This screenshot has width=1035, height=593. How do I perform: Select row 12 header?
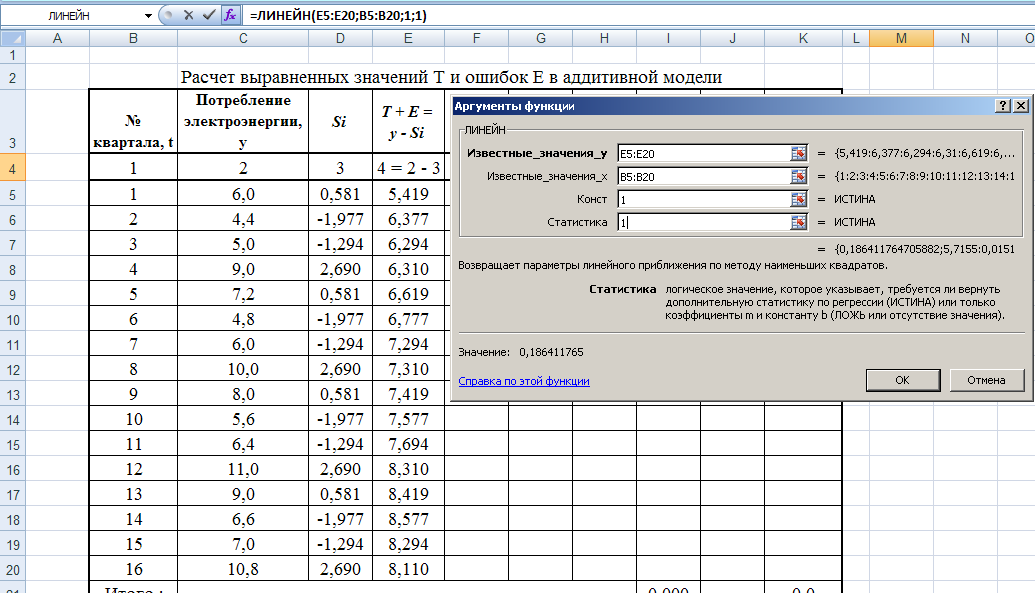(13, 369)
